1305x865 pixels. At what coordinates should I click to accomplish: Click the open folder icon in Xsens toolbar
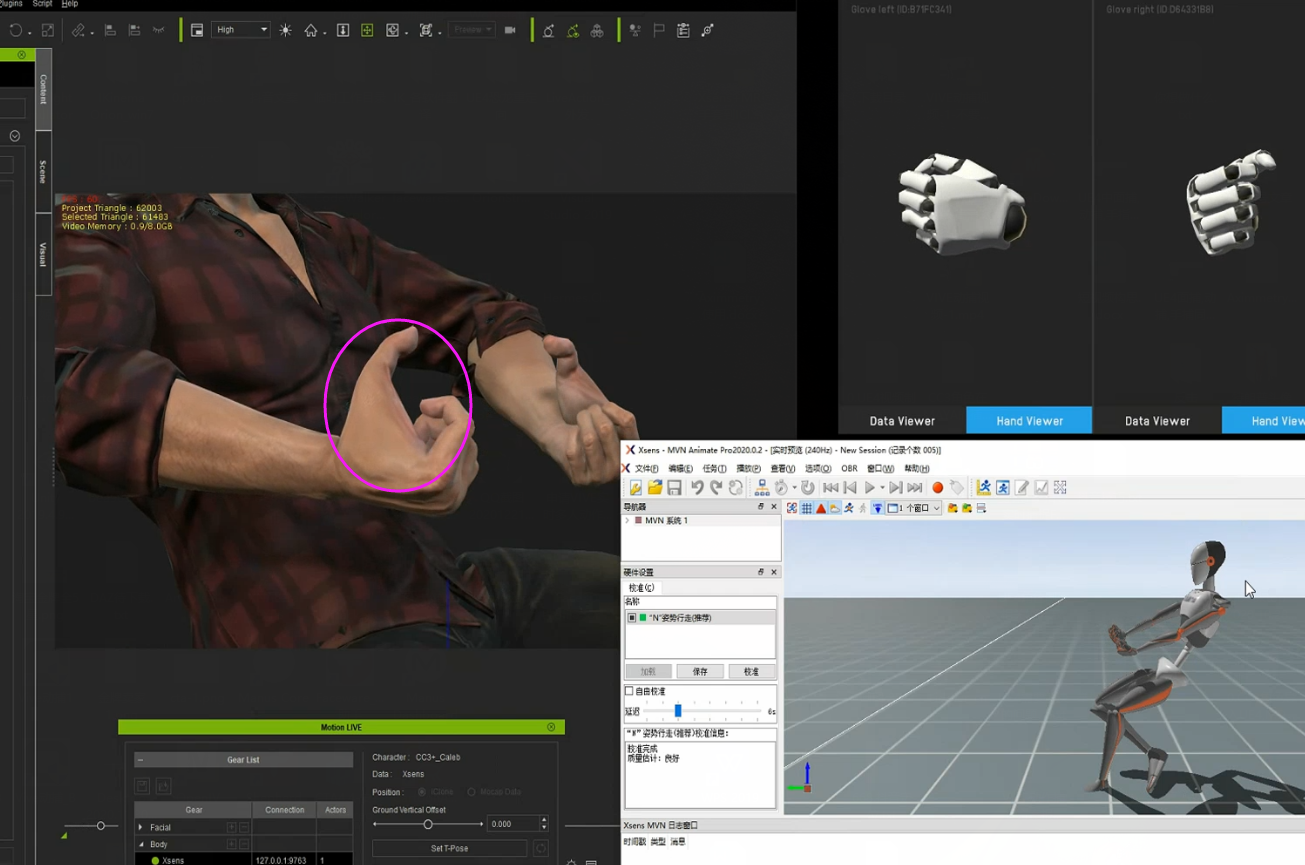click(655, 488)
